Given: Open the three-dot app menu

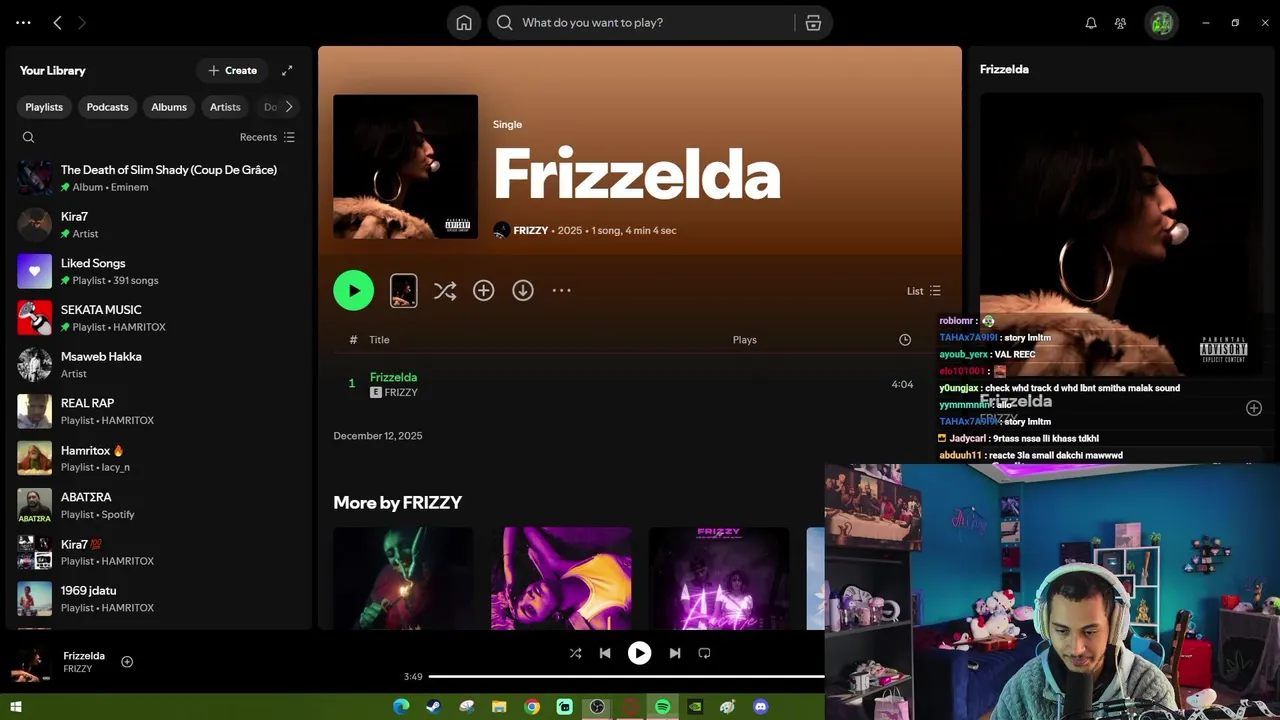Looking at the screenshot, I should pyautogui.click(x=23, y=22).
